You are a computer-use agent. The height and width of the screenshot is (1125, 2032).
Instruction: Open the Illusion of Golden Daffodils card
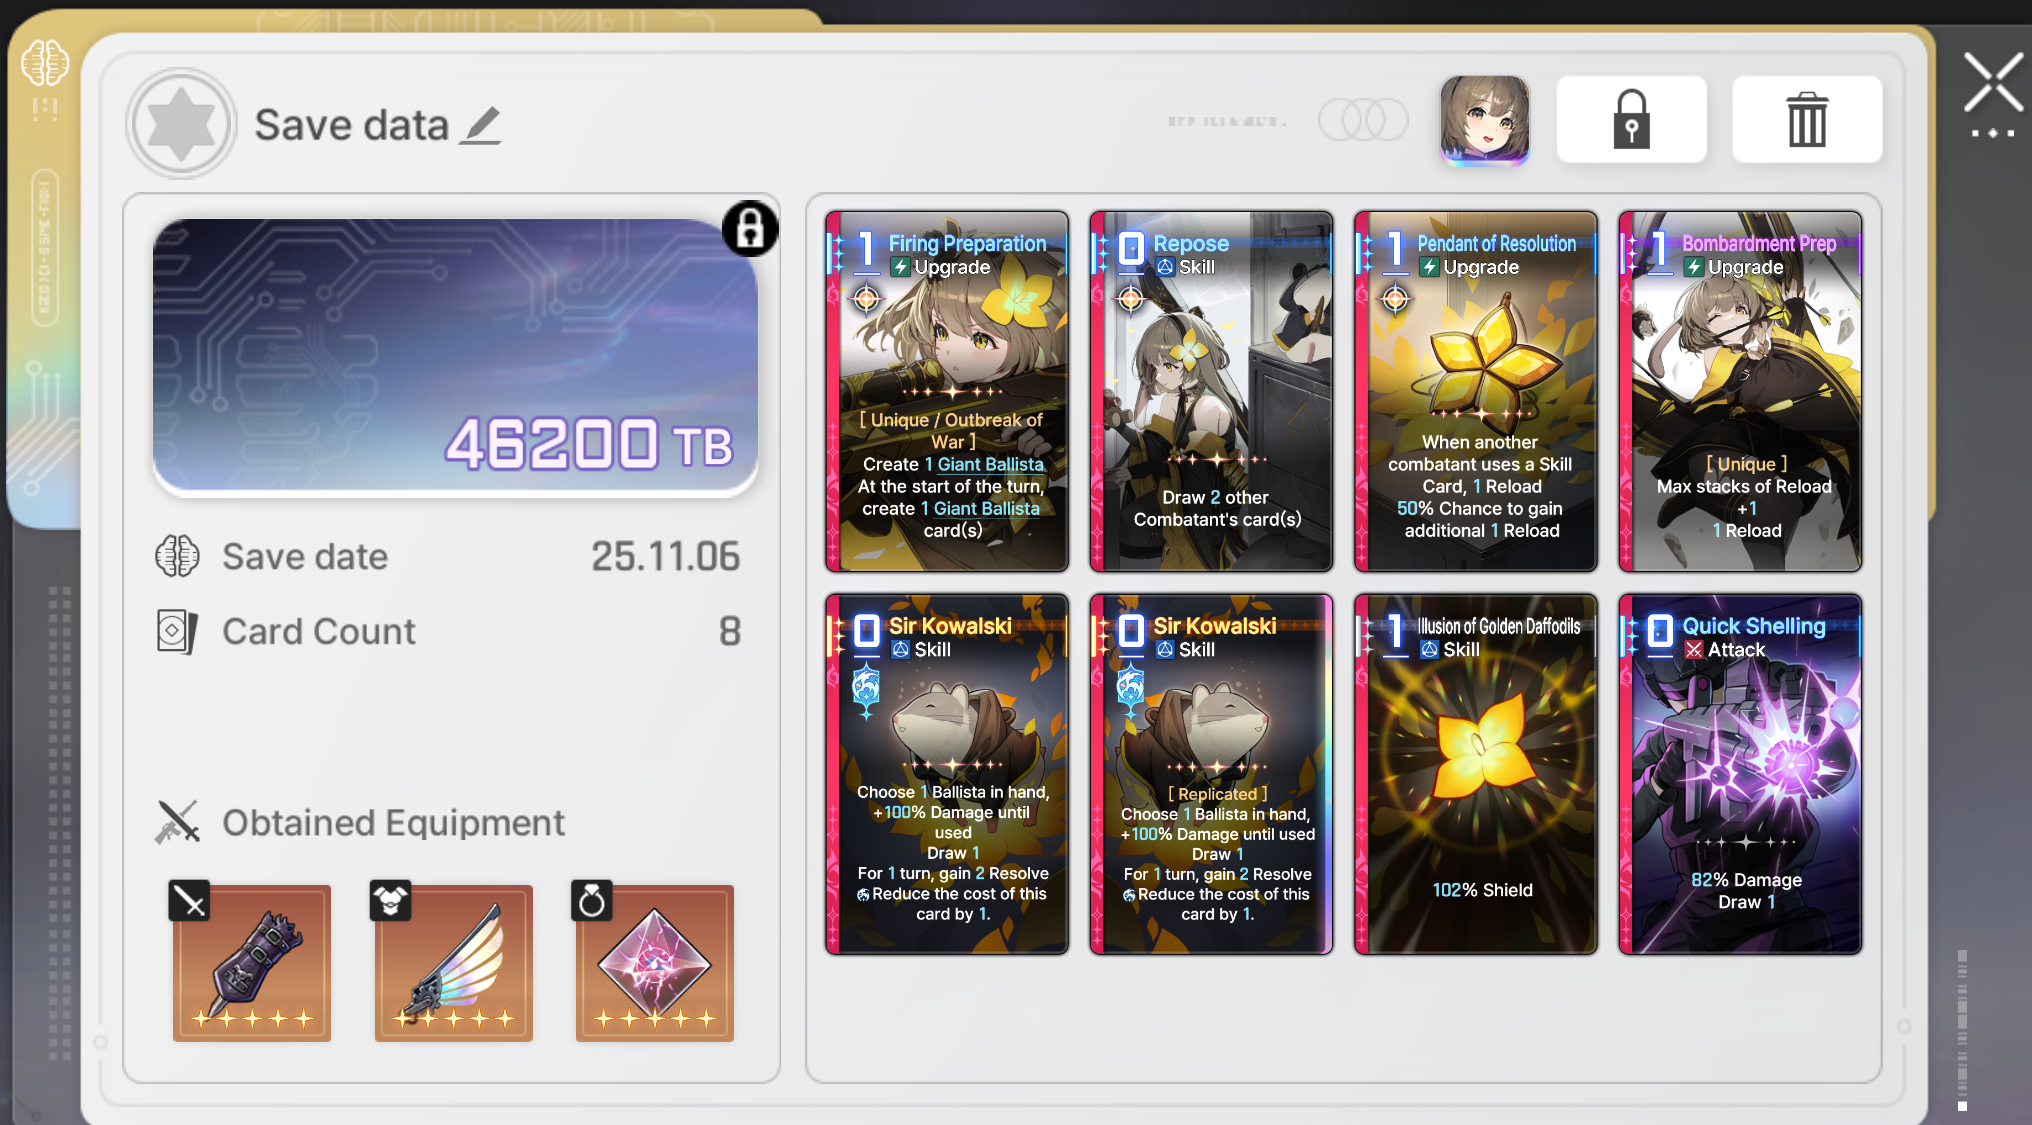click(1476, 774)
